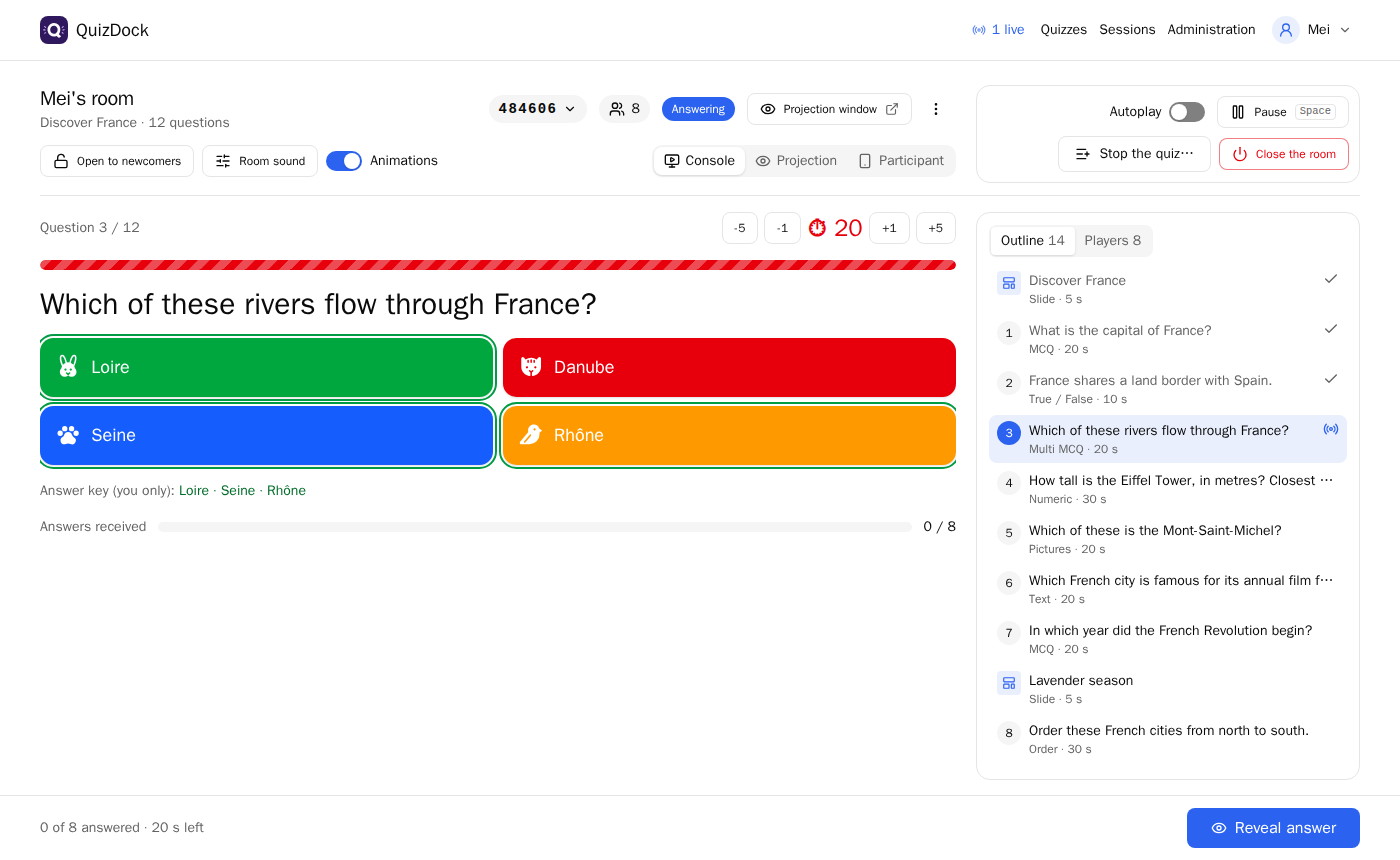The width and height of the screenshot is (1400, 860).
Task: Click the live broadcast icon on question 3
Action: click(x=1331, y=429)
